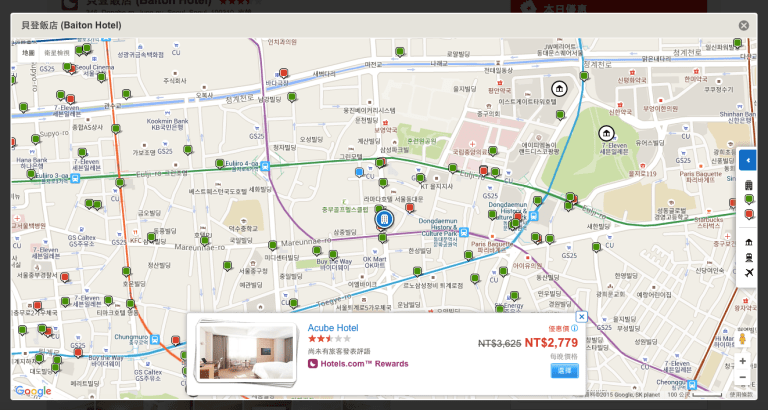This screenshot has height=410, width=768.
Task: Click the info icon beside 優惠價
Action: click(x=574, y=328)
